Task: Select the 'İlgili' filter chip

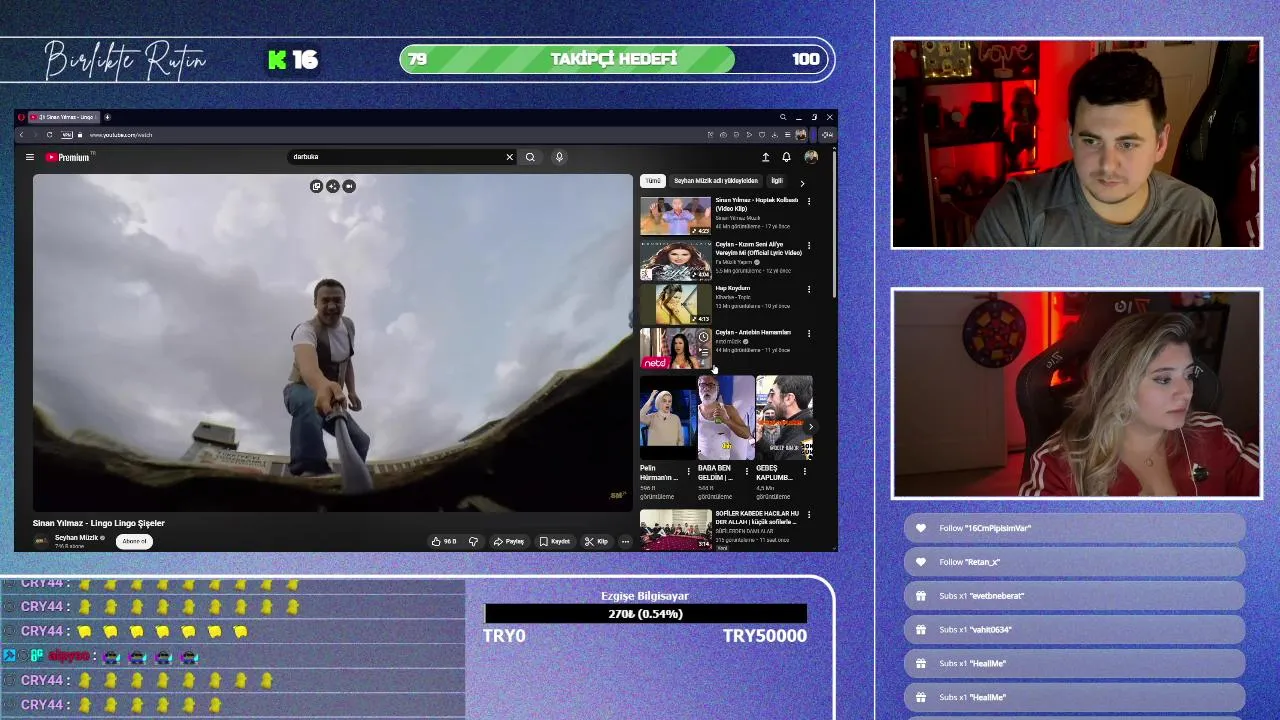Action: pyautogui.click(x=776, y=181)
